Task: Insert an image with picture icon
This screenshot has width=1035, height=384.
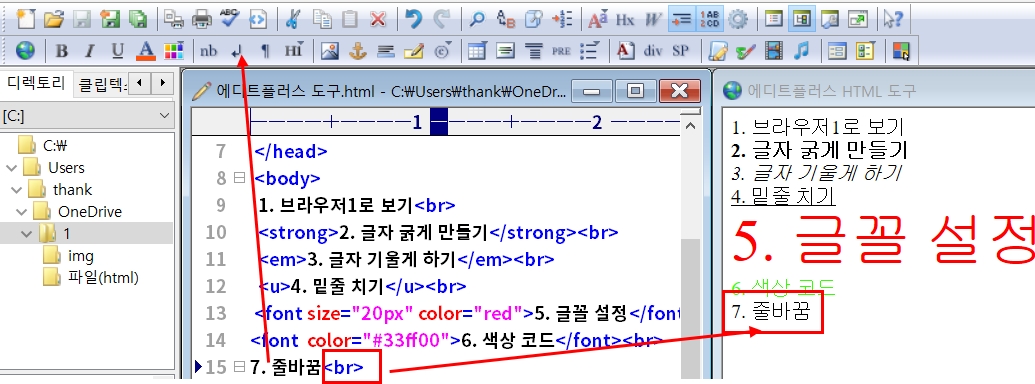Action: [x=329, y=51]
